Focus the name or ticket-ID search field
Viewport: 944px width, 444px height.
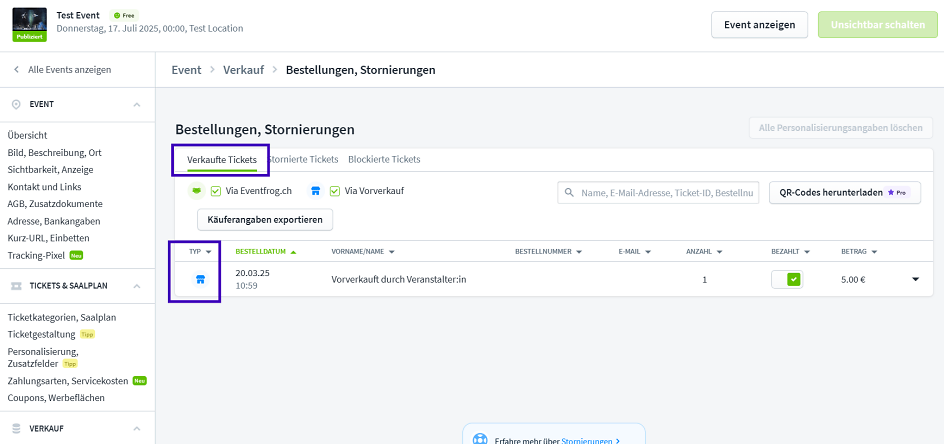pos(667,192)
